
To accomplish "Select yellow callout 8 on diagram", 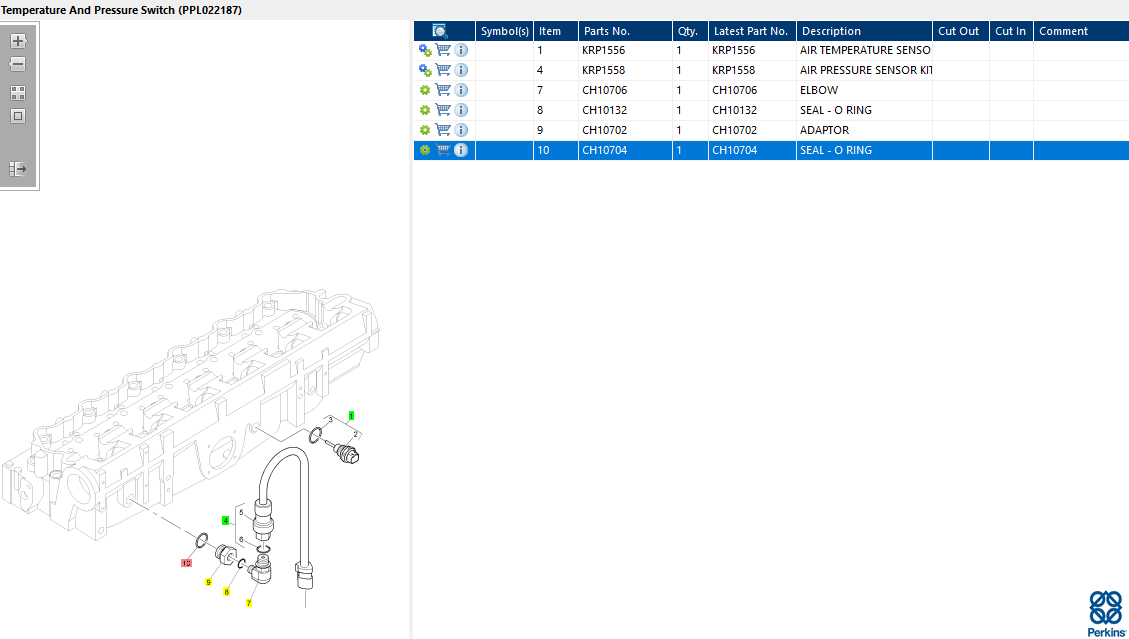I will (x=226, y=592).
